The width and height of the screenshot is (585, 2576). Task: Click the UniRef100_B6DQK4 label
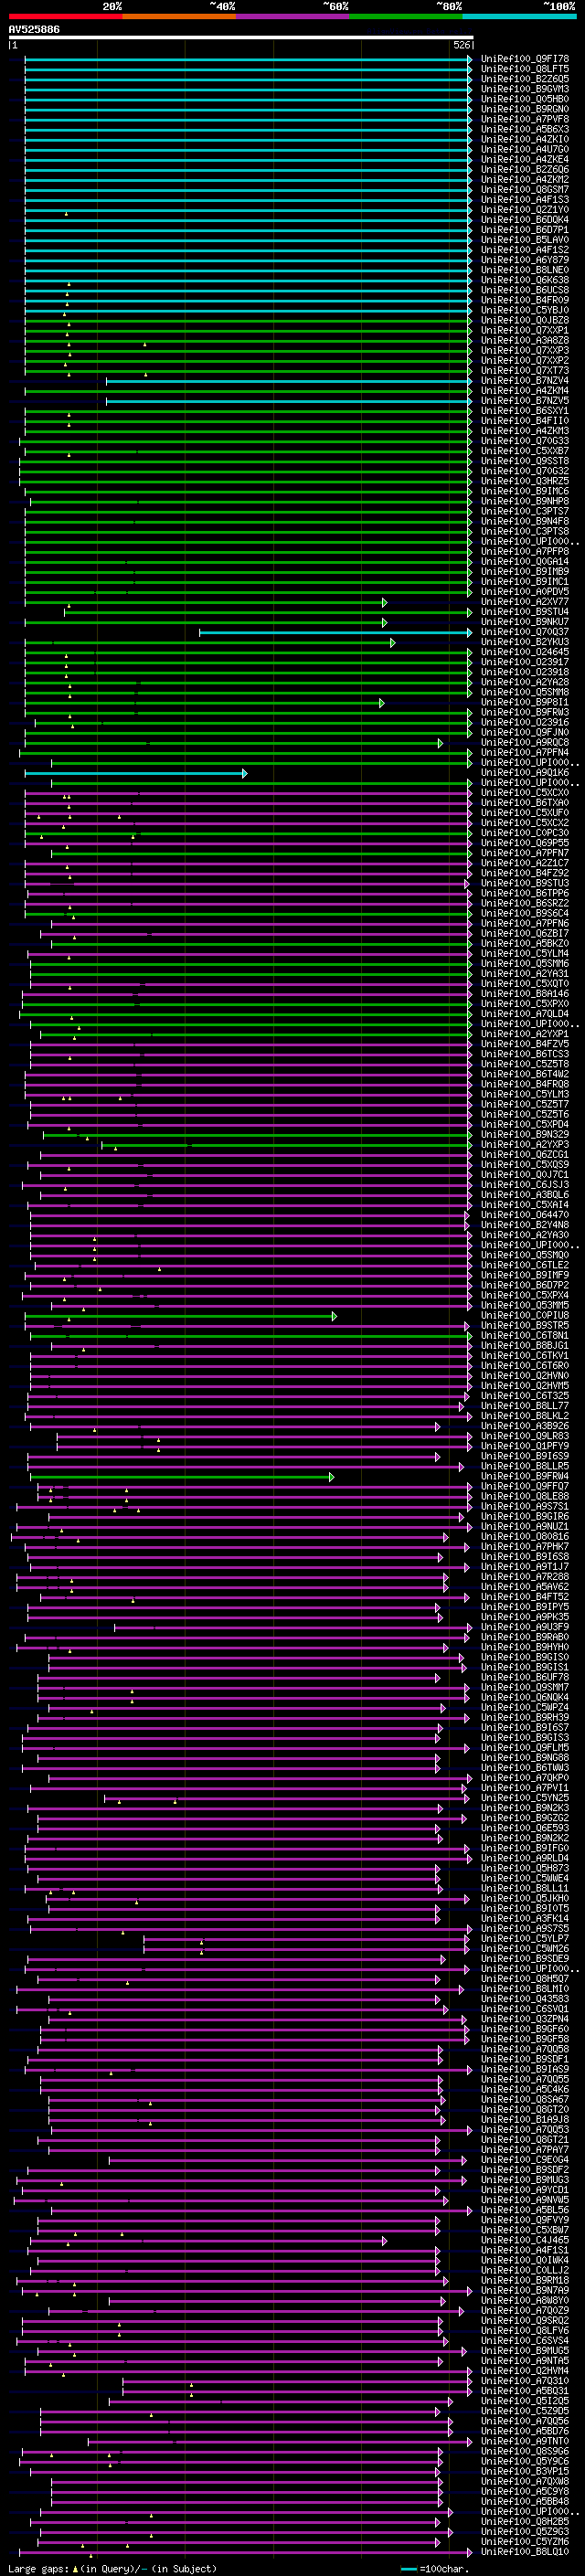click(x=525, y=220)
